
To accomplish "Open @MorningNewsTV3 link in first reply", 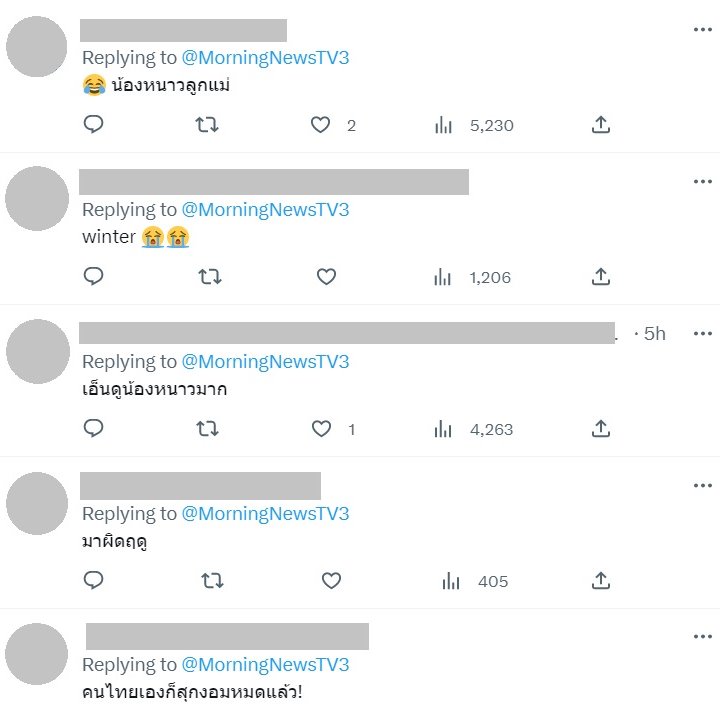I will tap(265, 58).
